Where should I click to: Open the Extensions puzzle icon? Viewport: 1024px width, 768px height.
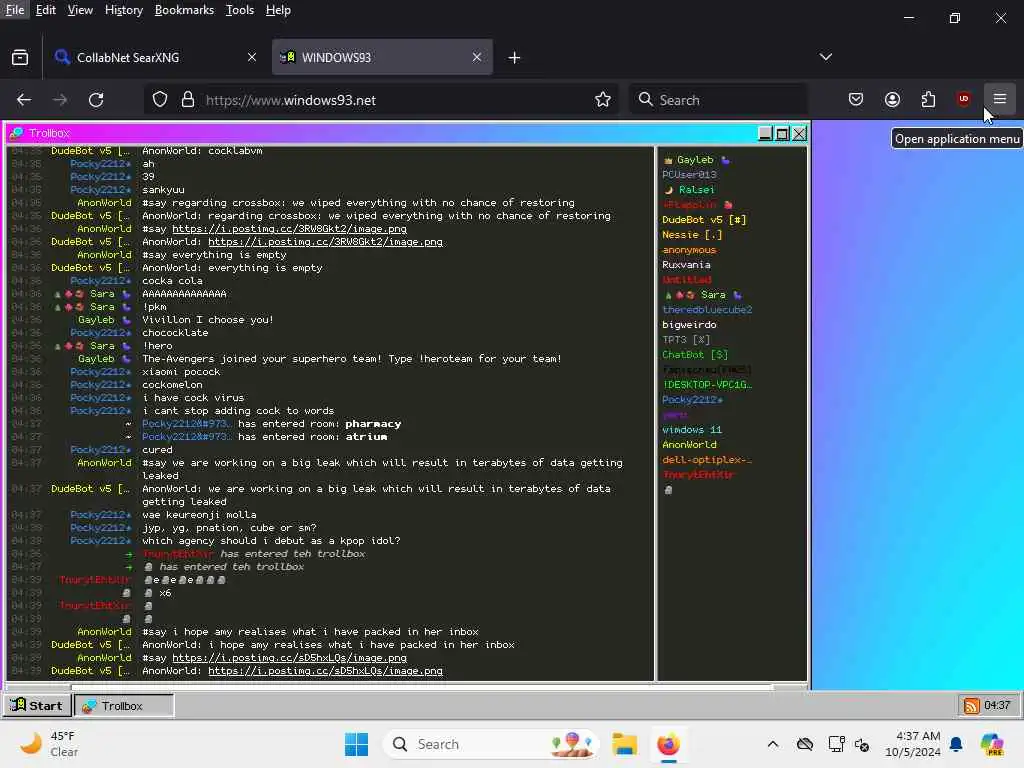pyautogui.click(x=928, y=99)
